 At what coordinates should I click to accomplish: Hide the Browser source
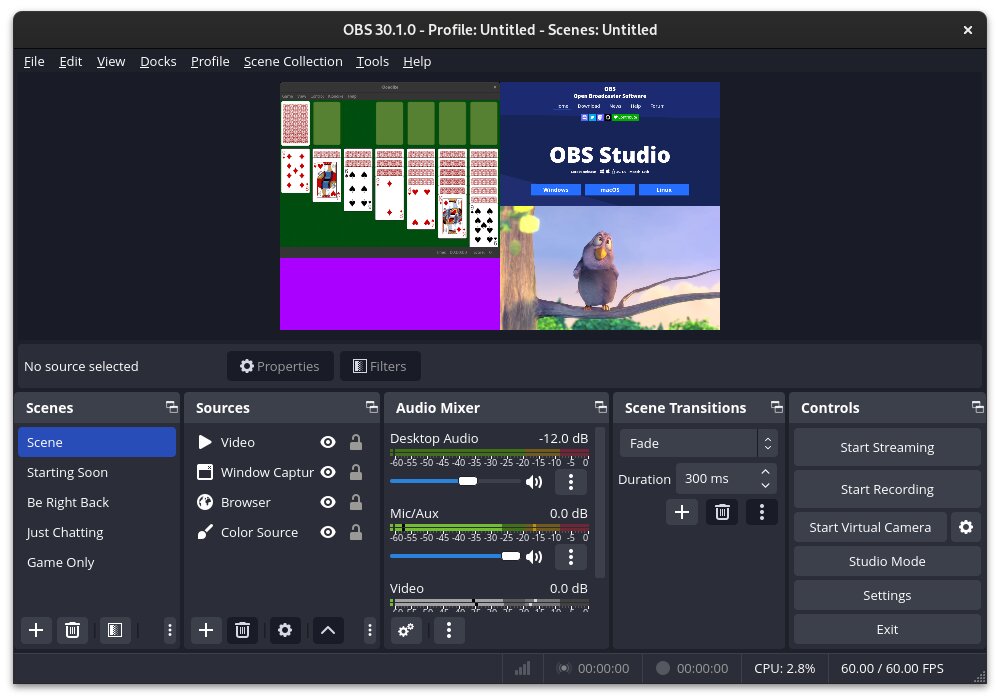pos(328,502)
